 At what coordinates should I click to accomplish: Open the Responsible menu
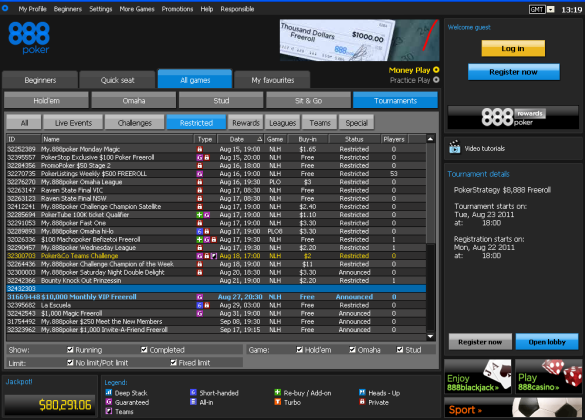[237, 9]
